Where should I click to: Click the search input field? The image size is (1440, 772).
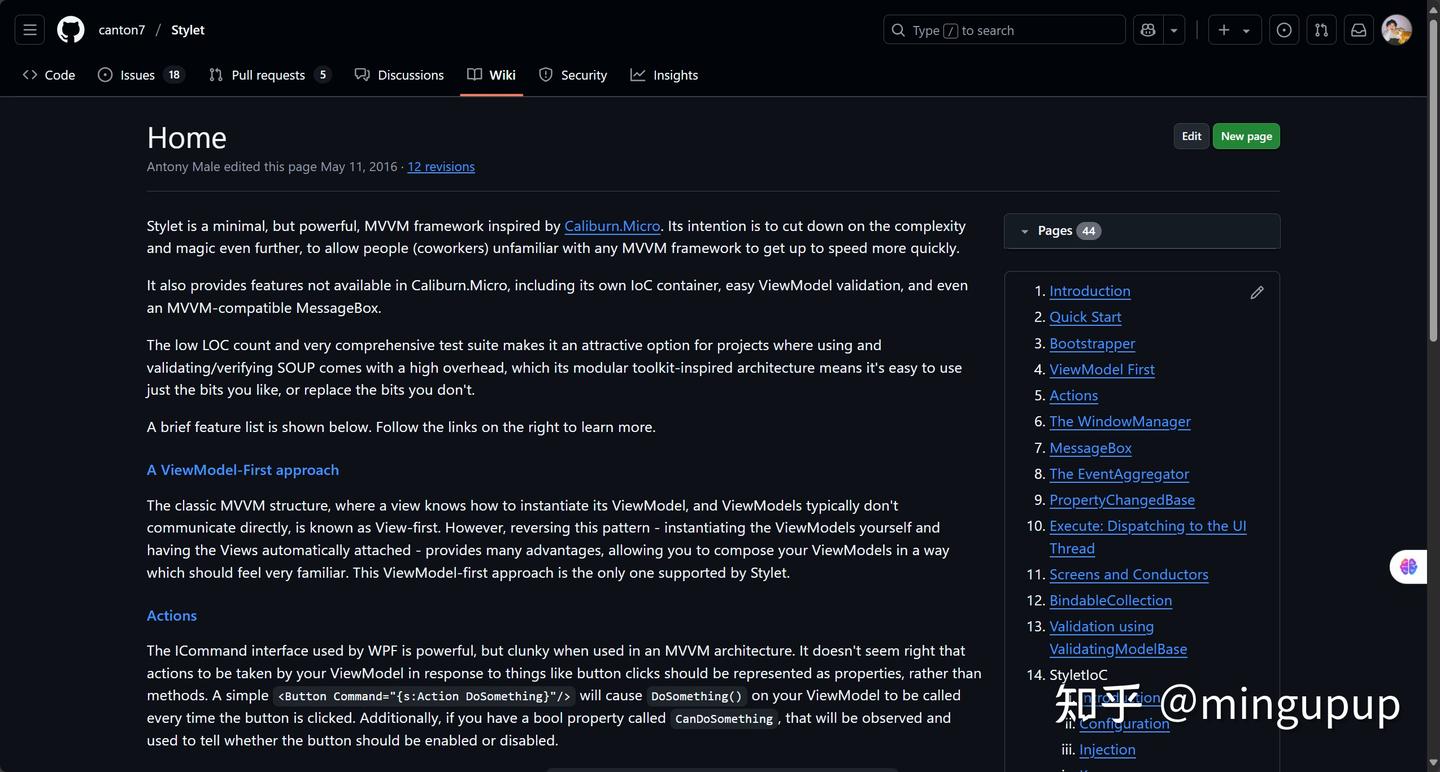[1003, 29]
